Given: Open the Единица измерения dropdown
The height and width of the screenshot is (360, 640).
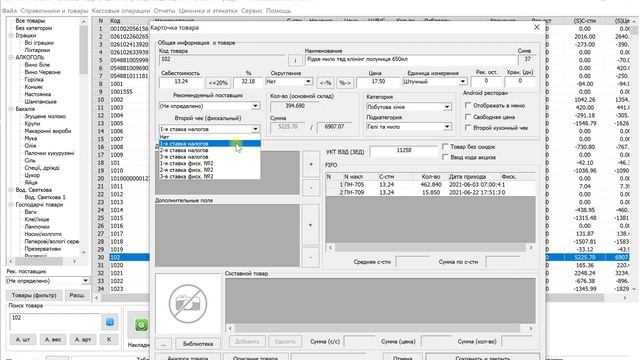Looking at the screenshot, I should [462, 82].
